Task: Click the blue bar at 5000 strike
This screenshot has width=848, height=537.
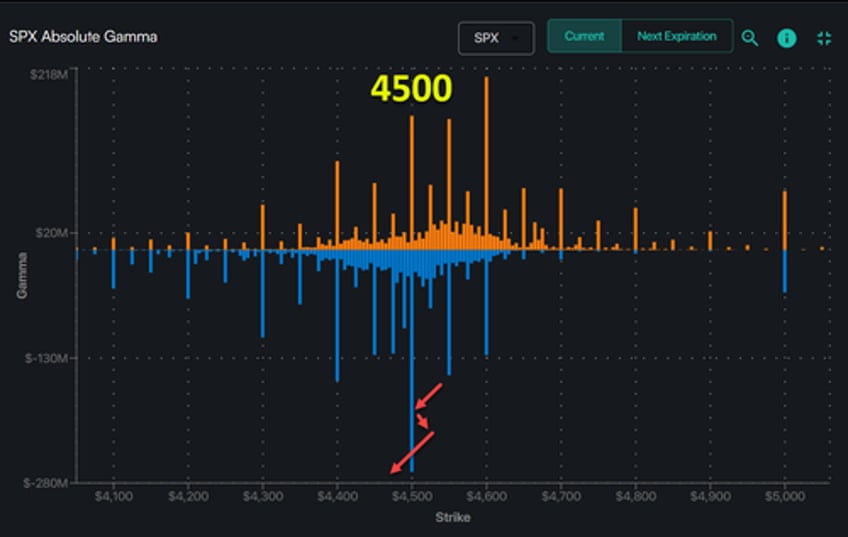Action: coord(785,271)
